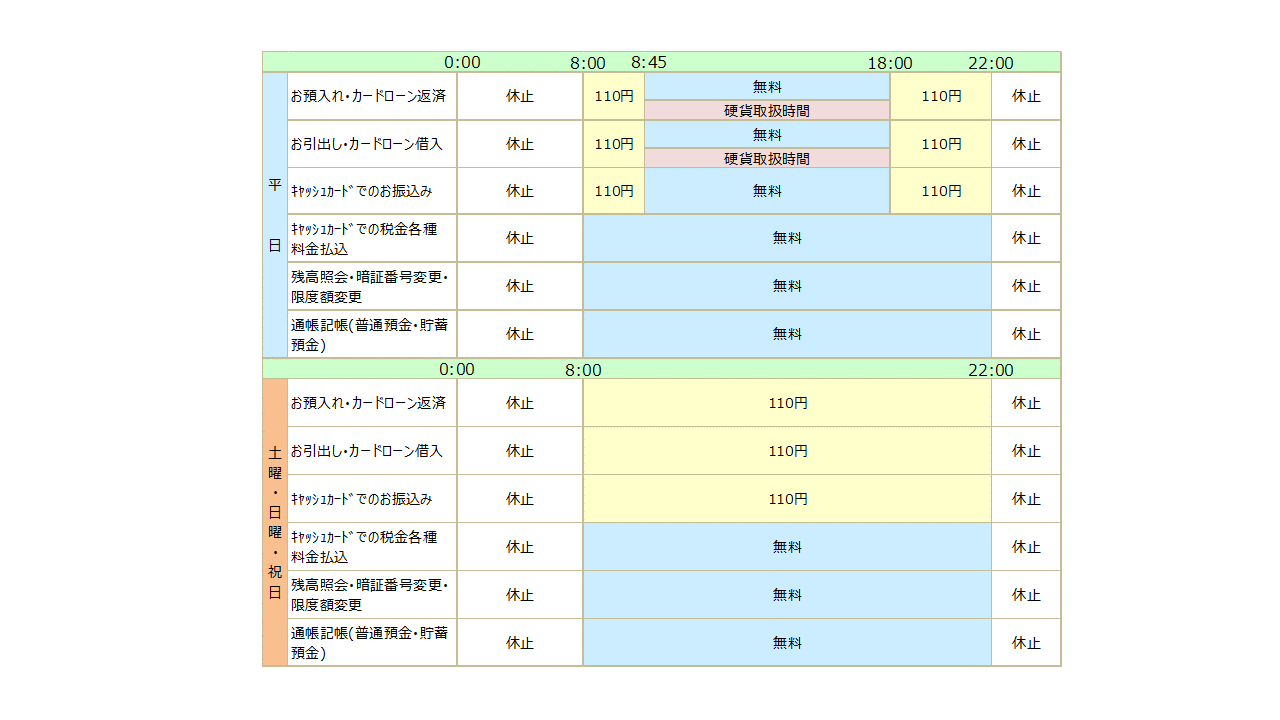Click the after-22:00 "休止" cell in weekday お預入れ row

click(x=1026, y=97)
